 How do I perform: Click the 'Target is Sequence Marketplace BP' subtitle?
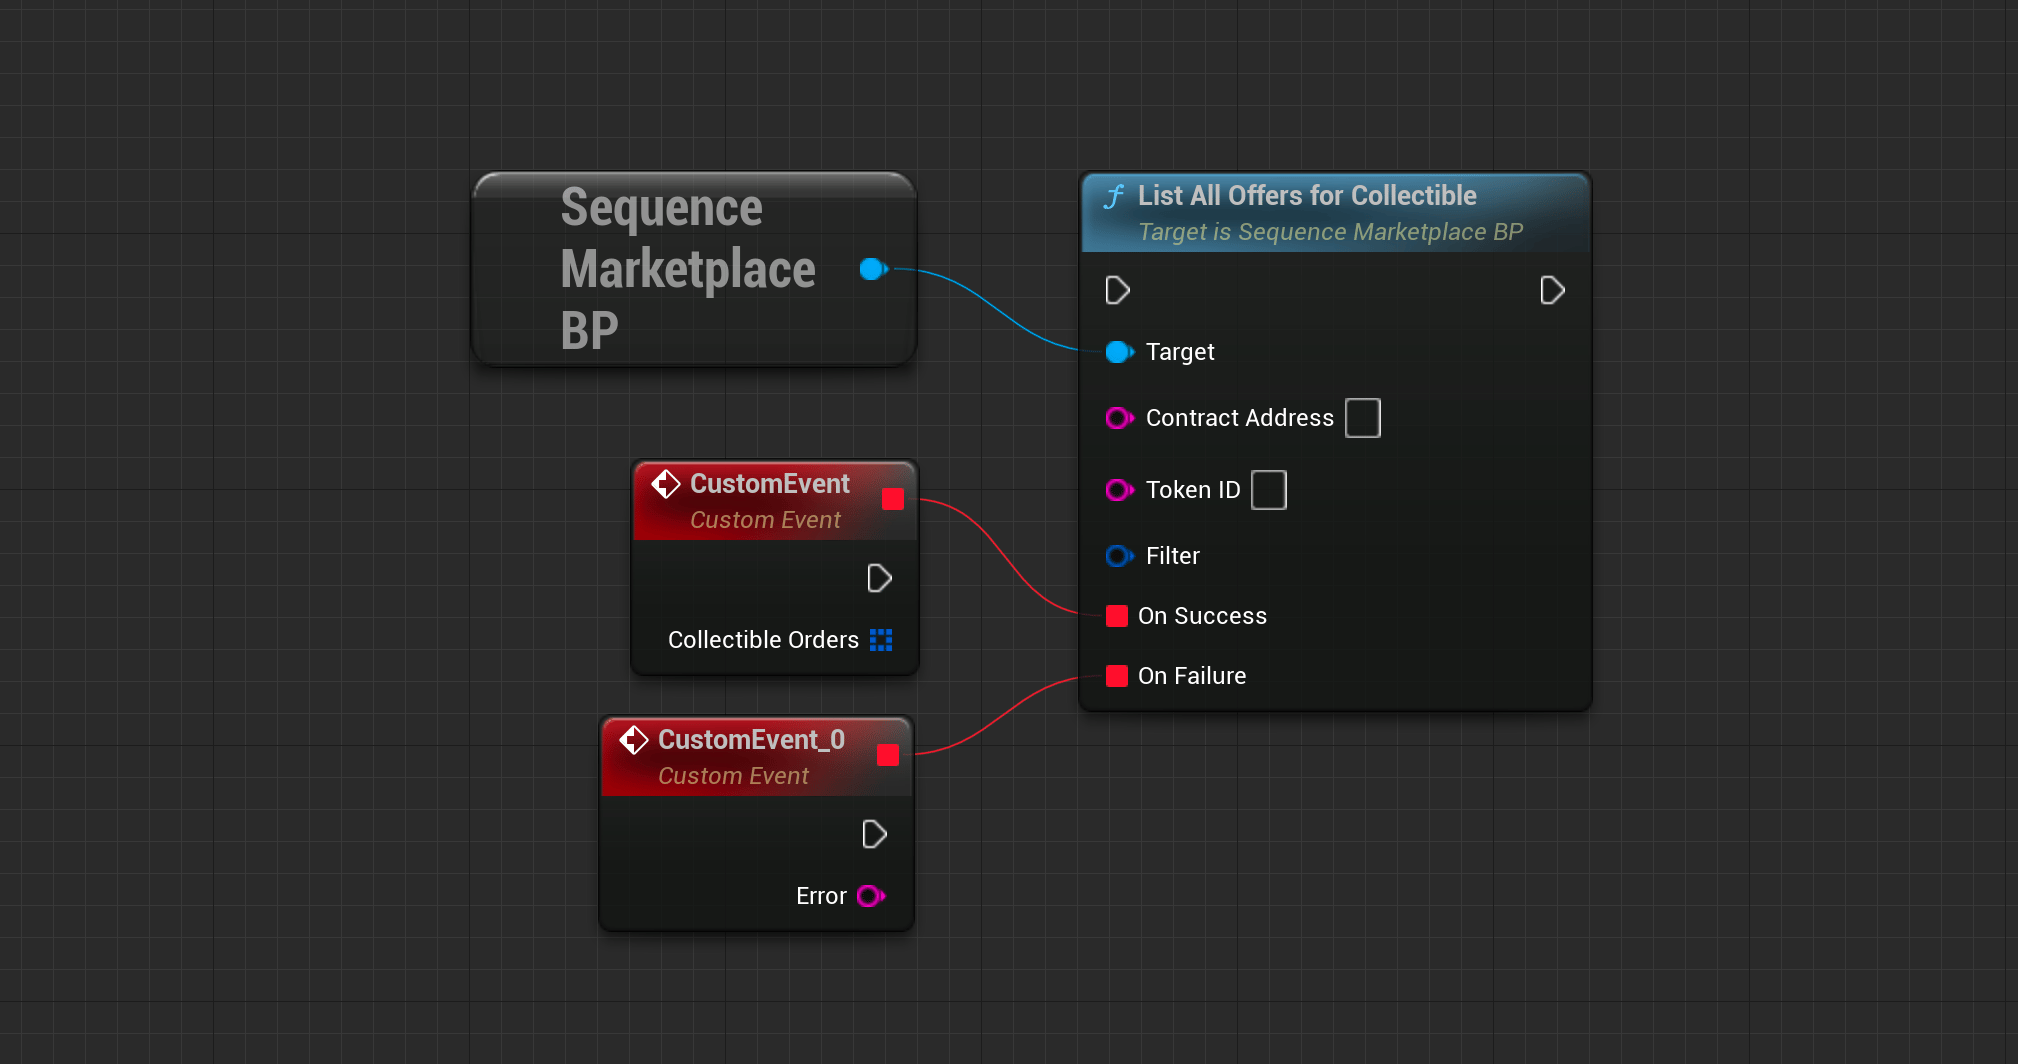click(1330, 232)
